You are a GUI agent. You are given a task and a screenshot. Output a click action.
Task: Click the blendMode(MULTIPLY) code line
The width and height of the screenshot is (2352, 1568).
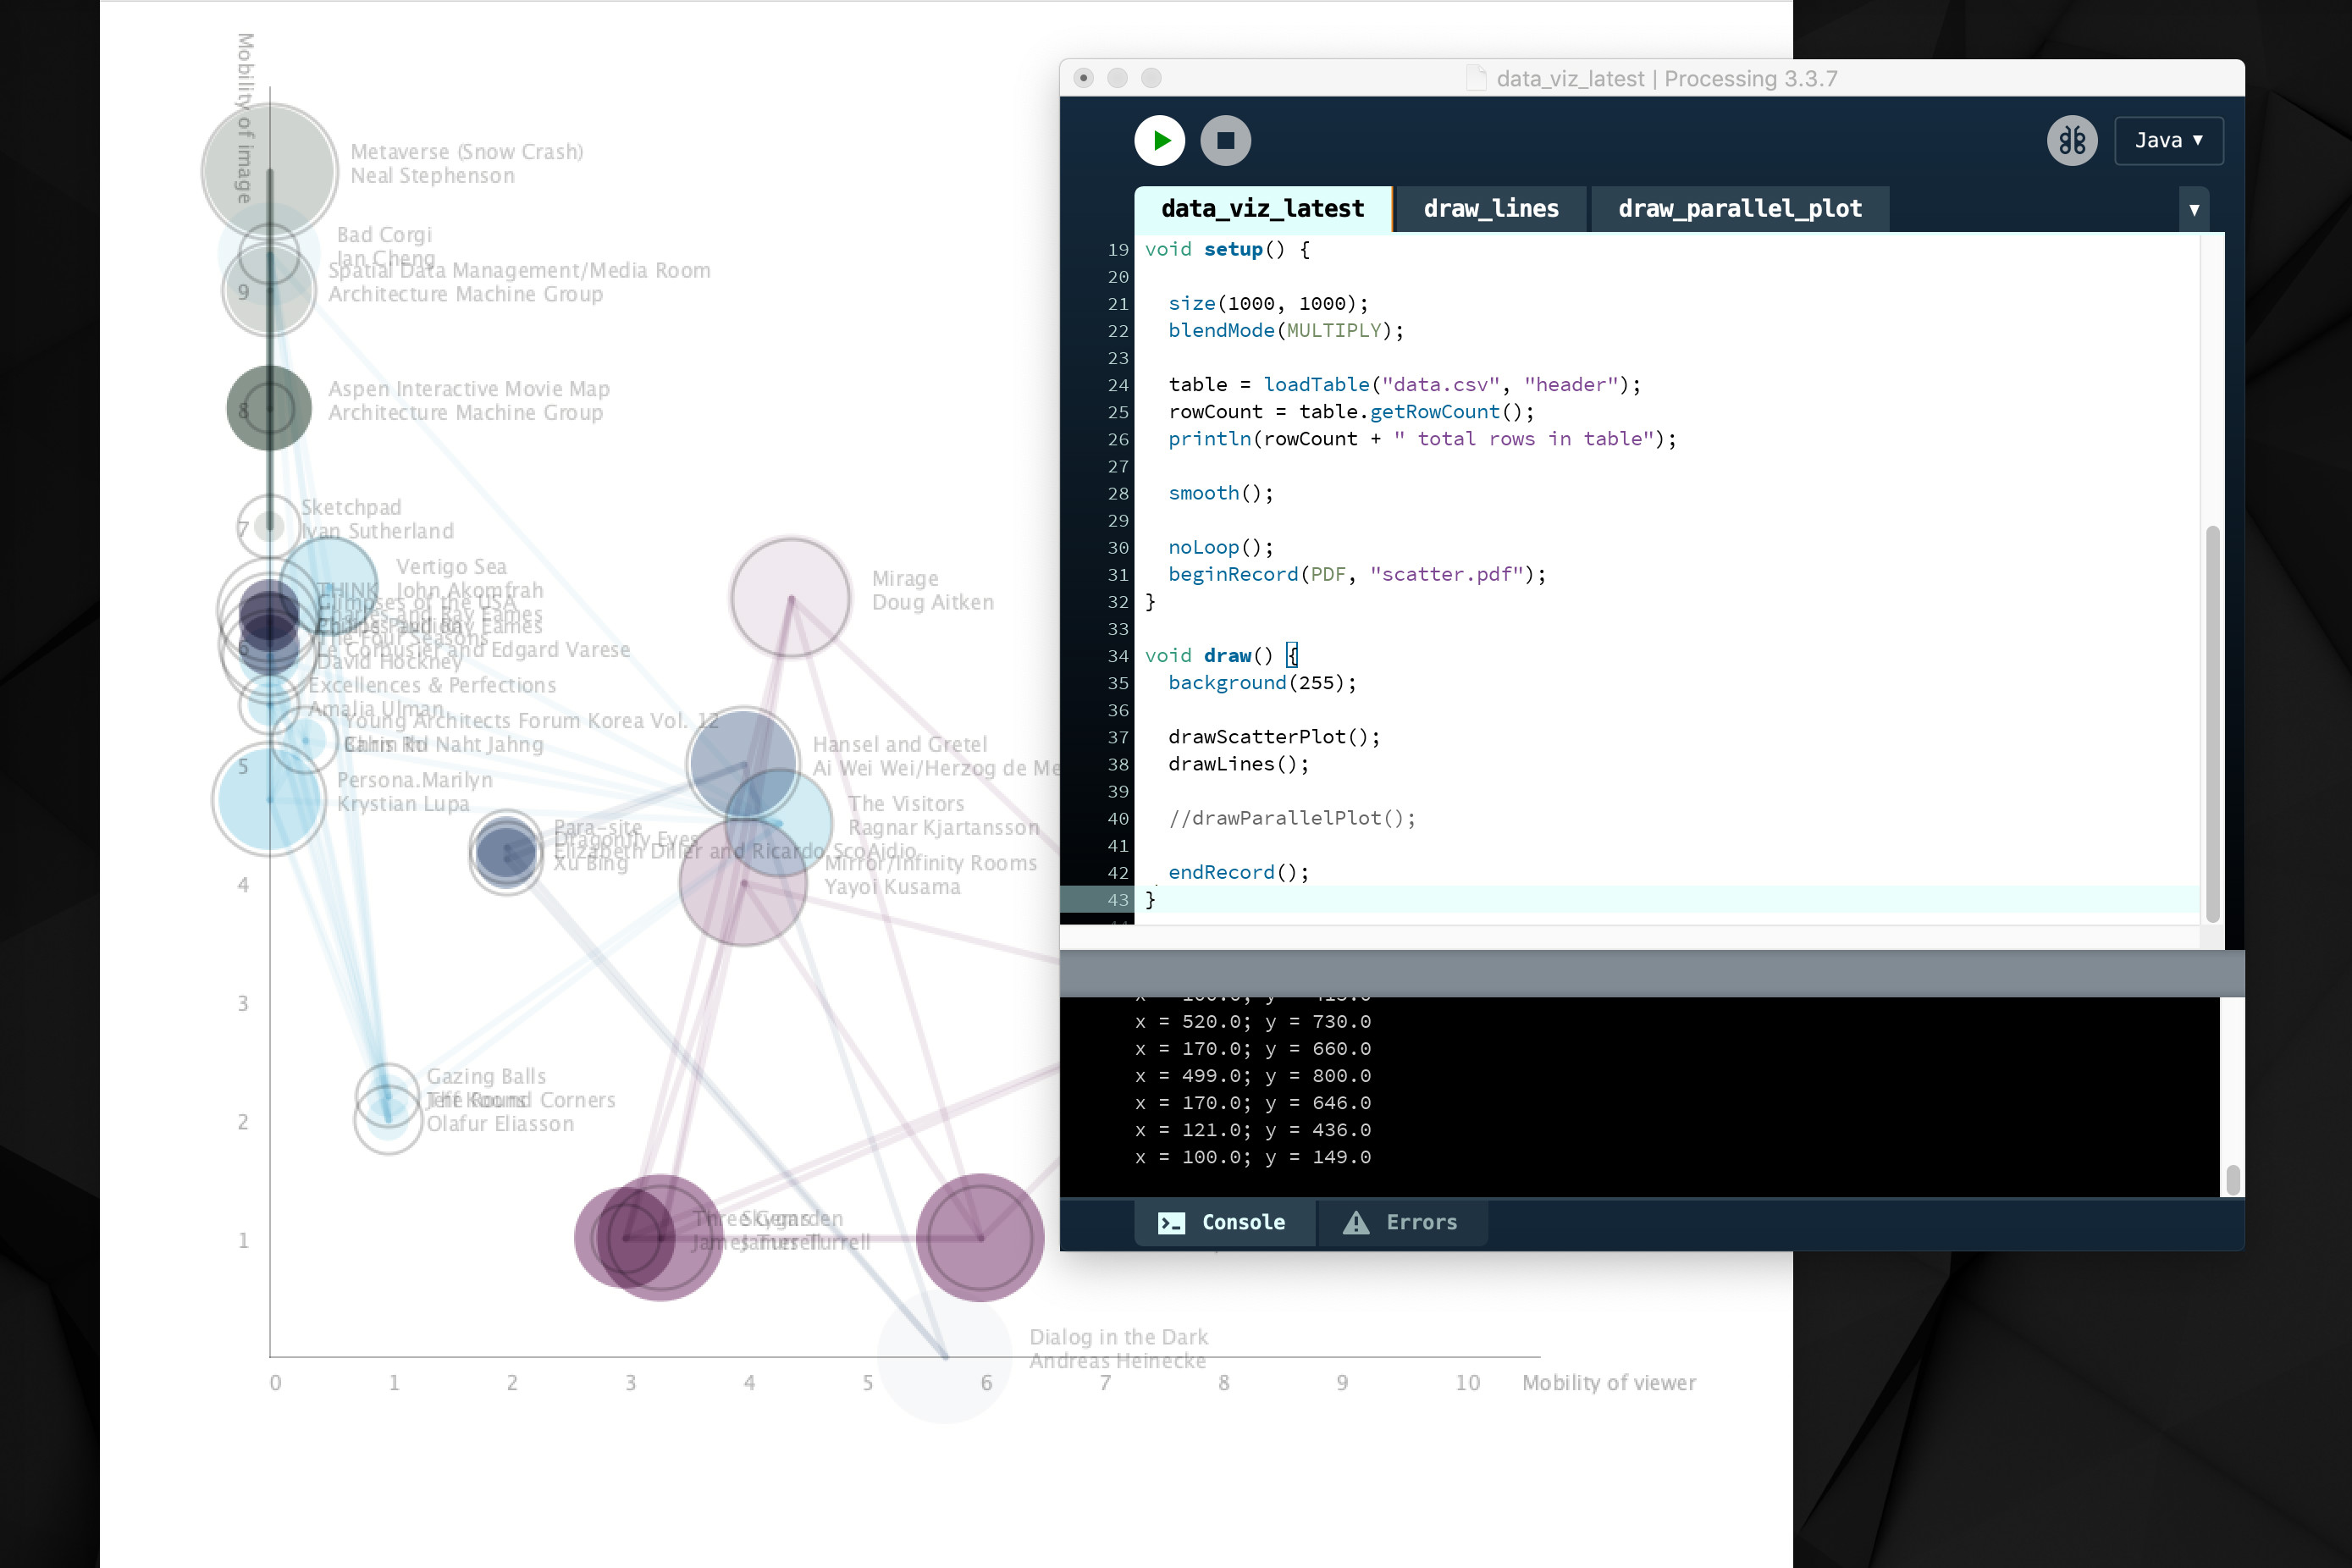[1285, 330]
